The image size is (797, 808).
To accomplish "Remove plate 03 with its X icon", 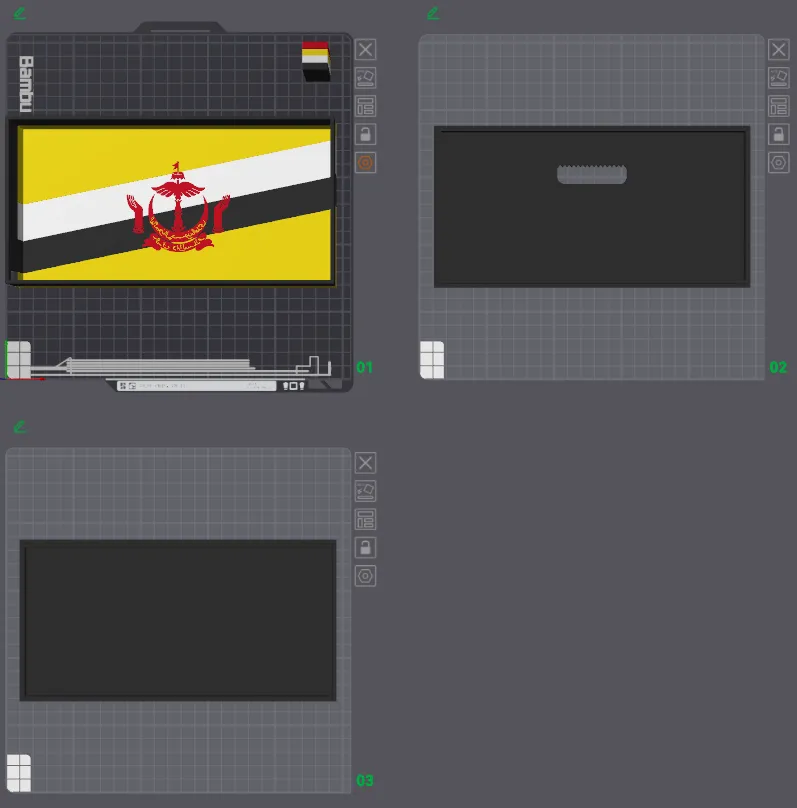I will (x=365, y=463).
